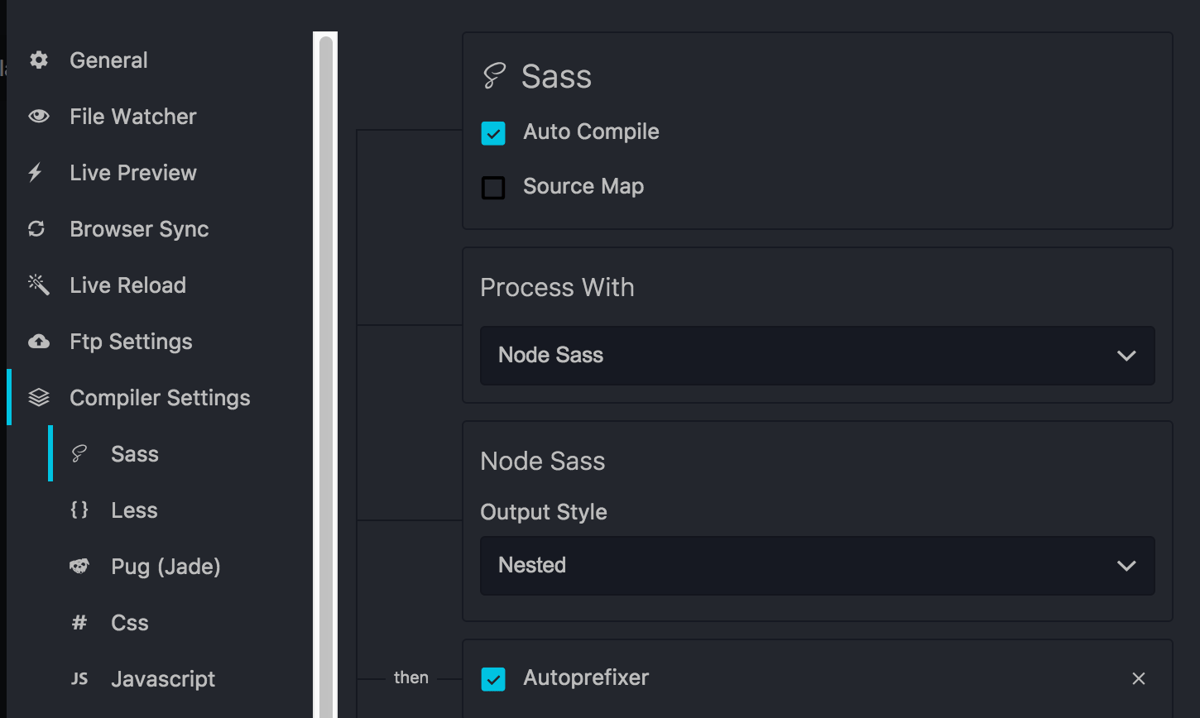This screenshot has height=718, width=1200.
Task: Select the File Watcher eye icon
Action: [x=38, y=116]
